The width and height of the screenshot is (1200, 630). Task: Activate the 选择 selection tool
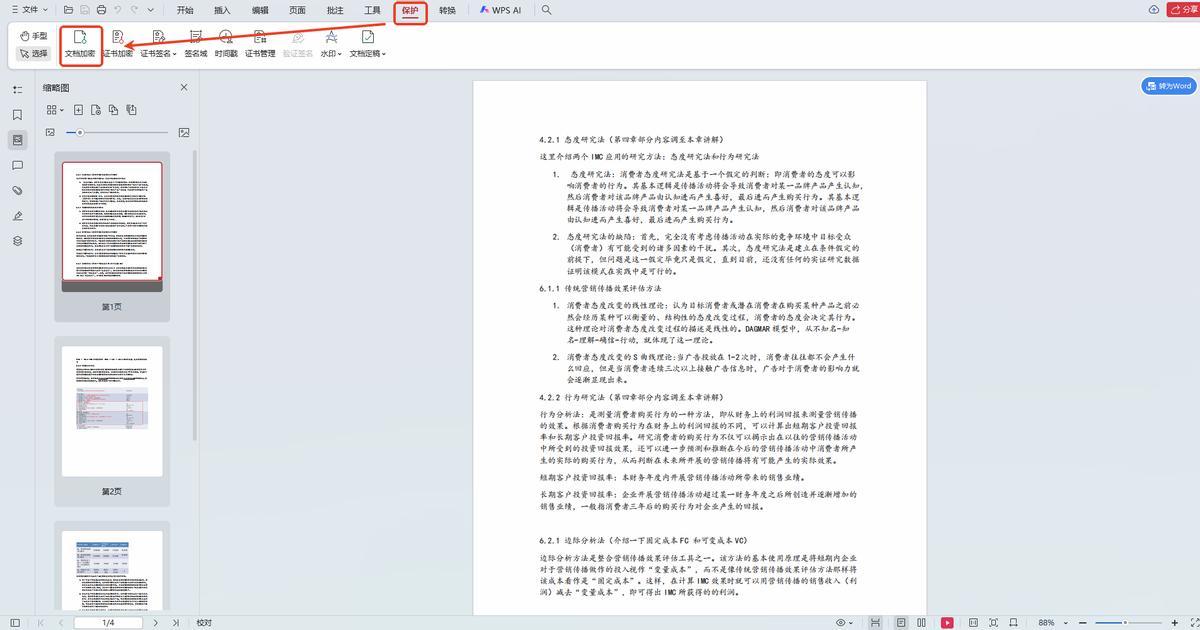pyautogui.click(x=35, y=54)
